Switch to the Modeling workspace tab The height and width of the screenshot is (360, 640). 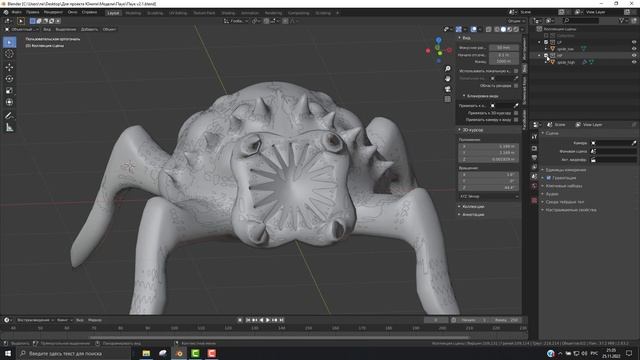click(133, 13)
